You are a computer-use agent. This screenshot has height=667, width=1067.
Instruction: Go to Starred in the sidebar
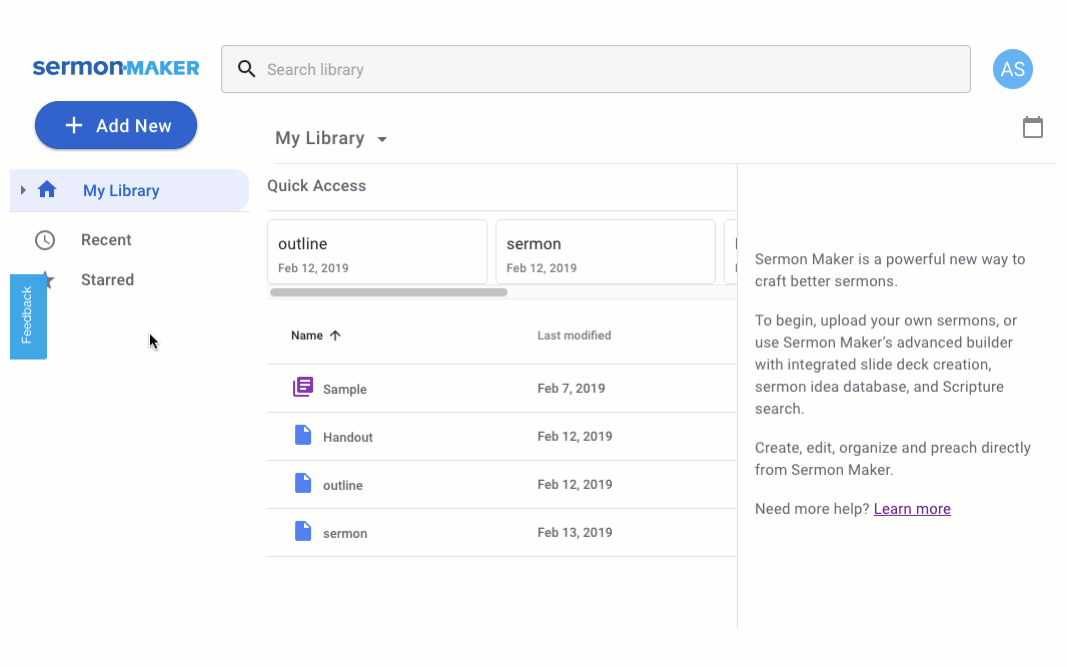(108, 280)
